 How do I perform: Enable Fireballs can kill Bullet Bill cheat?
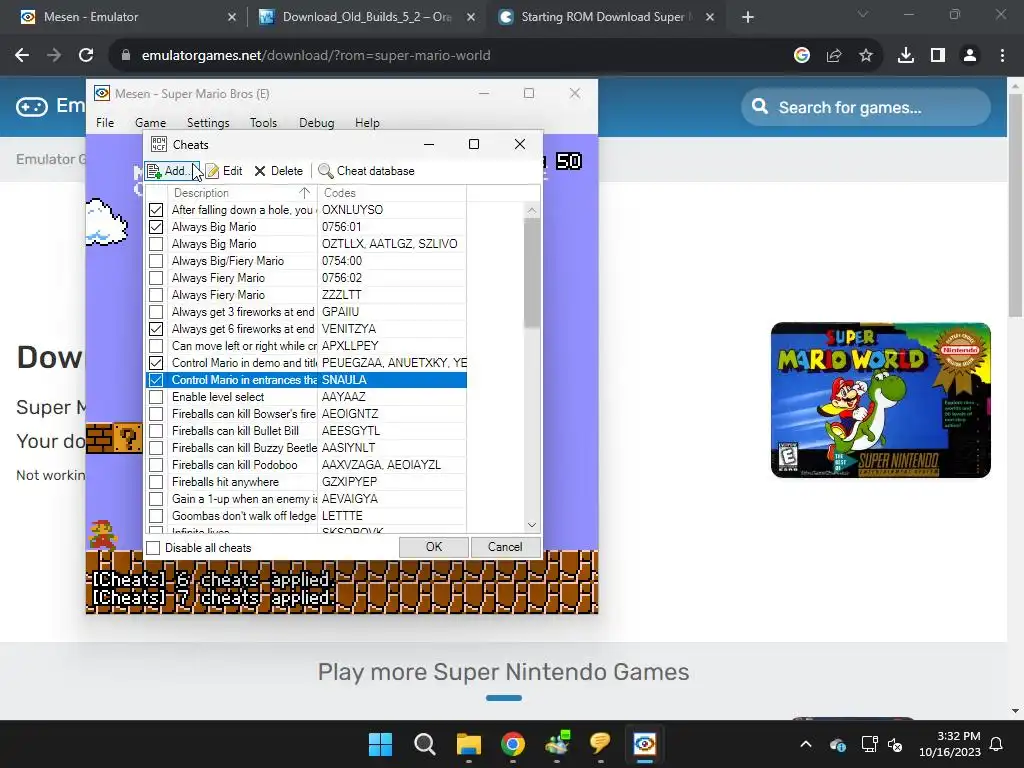coord(156,430)
